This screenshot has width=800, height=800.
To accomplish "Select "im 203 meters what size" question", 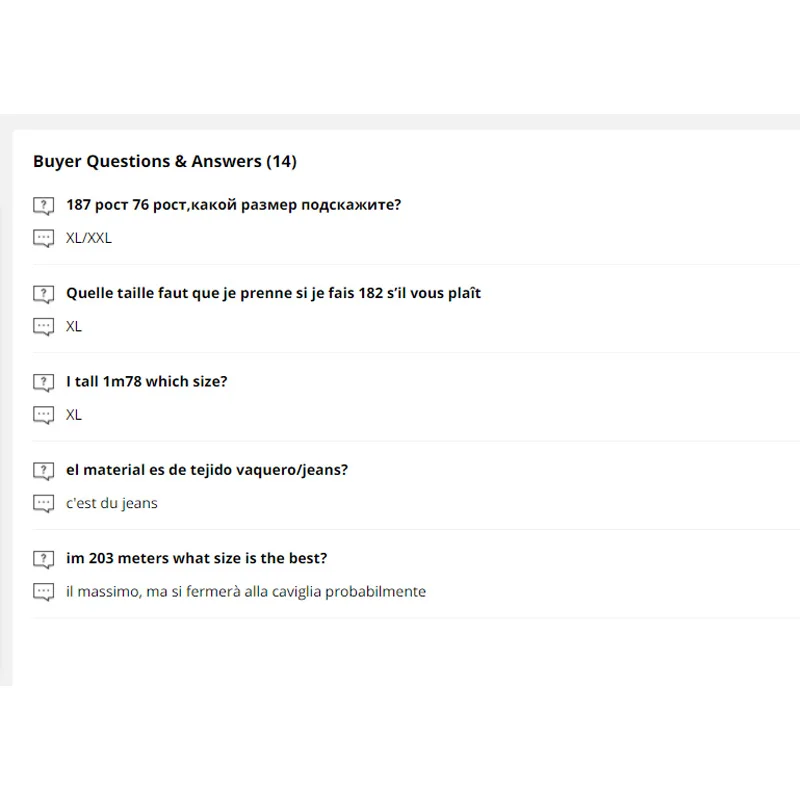I will (196, 558).
